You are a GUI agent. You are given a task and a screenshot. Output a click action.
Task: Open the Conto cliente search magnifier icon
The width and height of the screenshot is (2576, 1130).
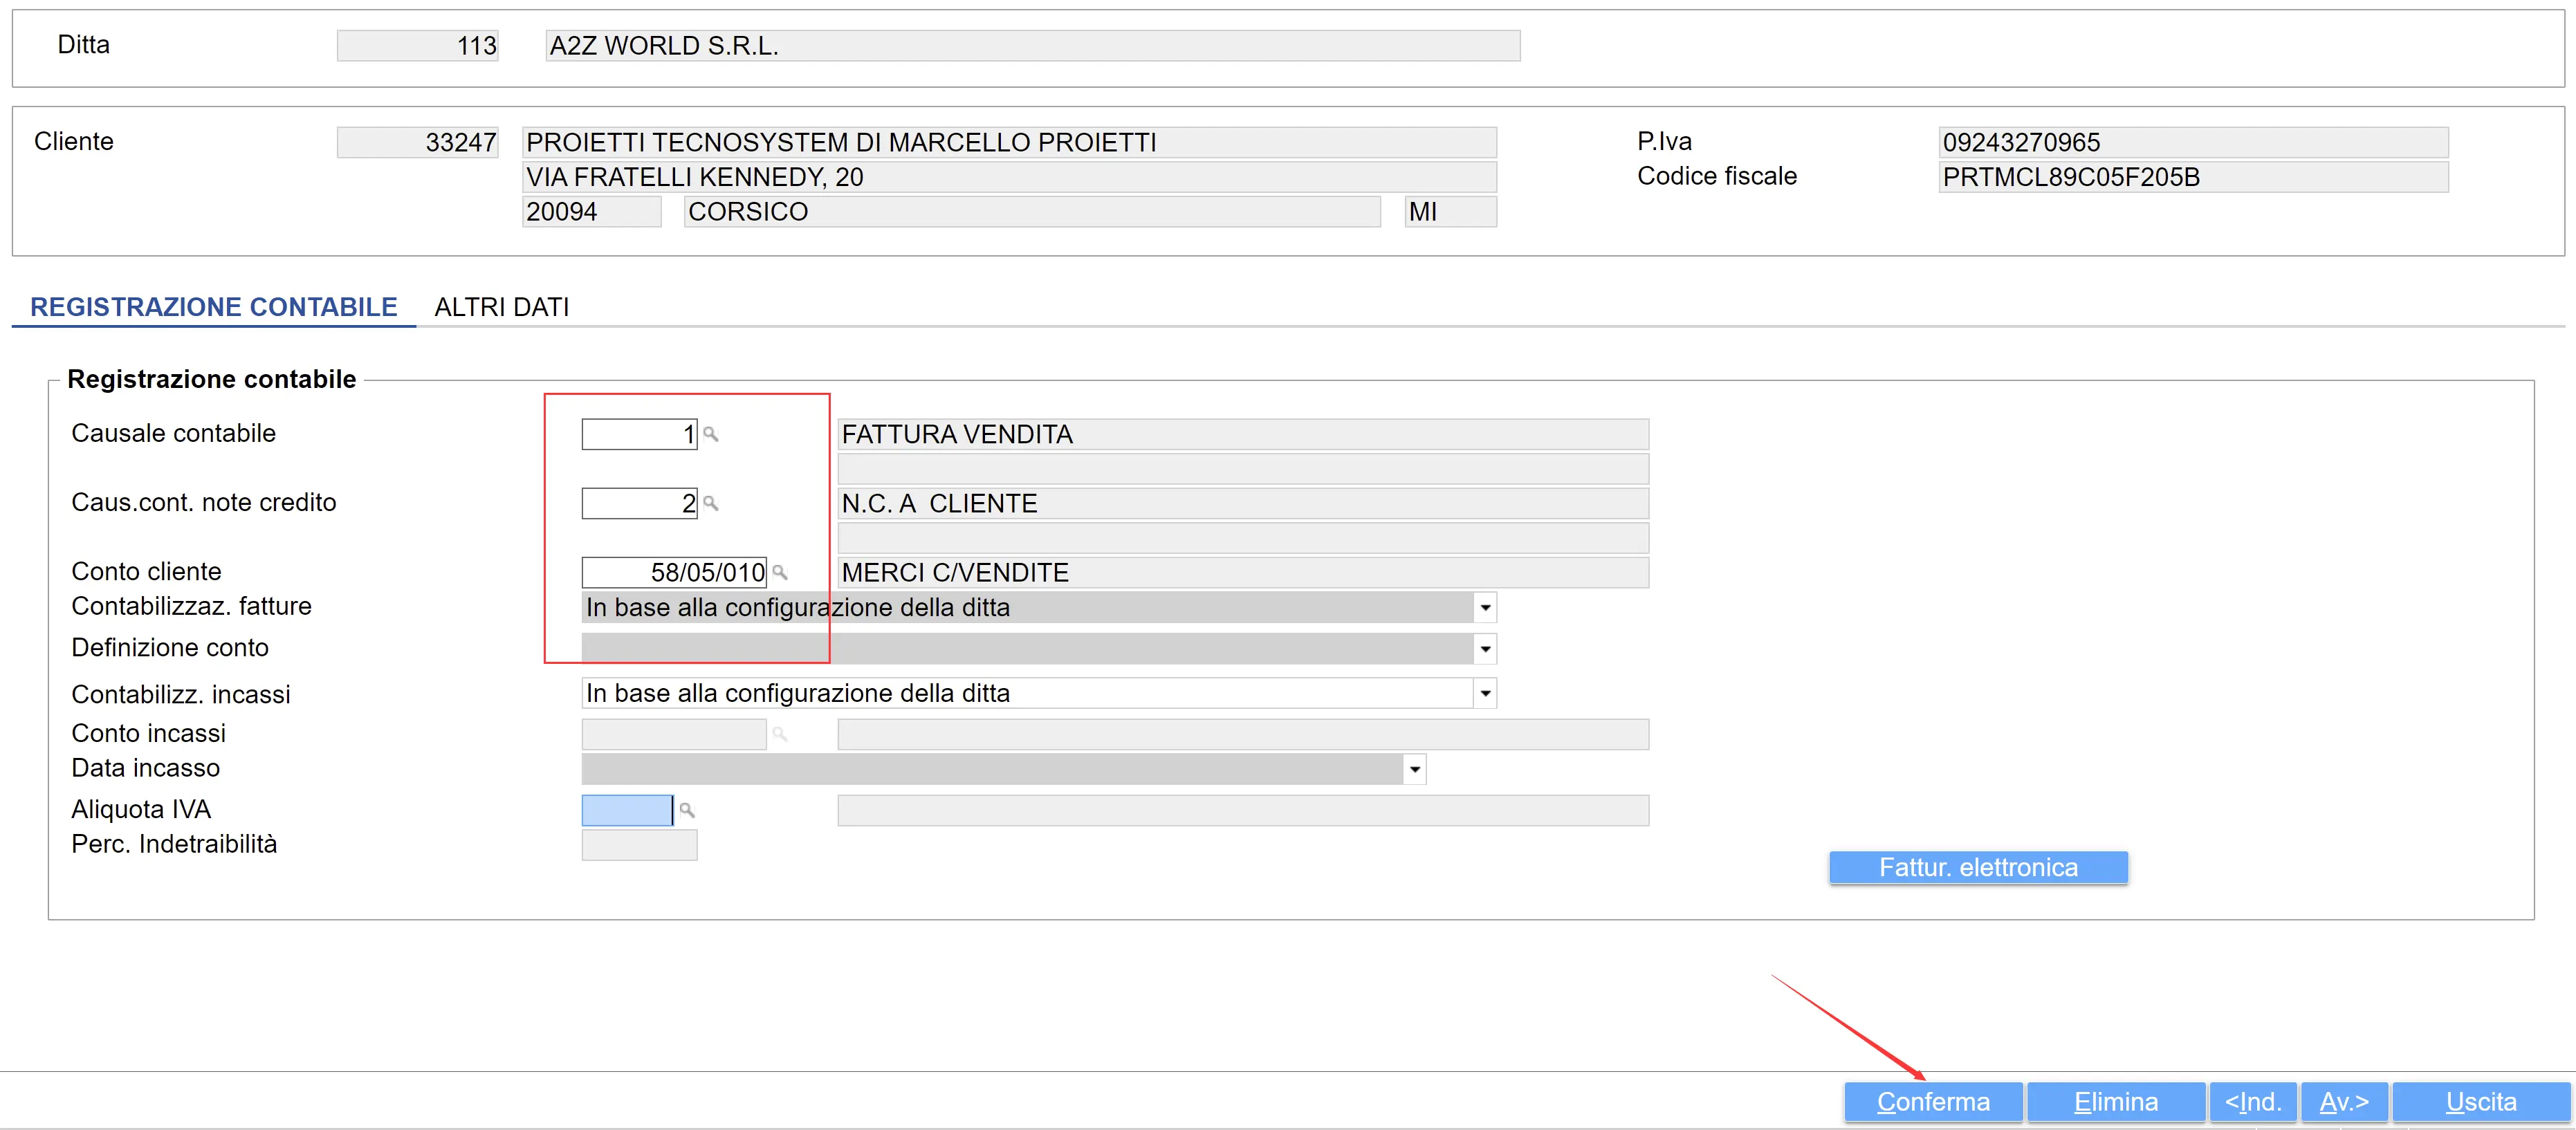coord(779,572)
